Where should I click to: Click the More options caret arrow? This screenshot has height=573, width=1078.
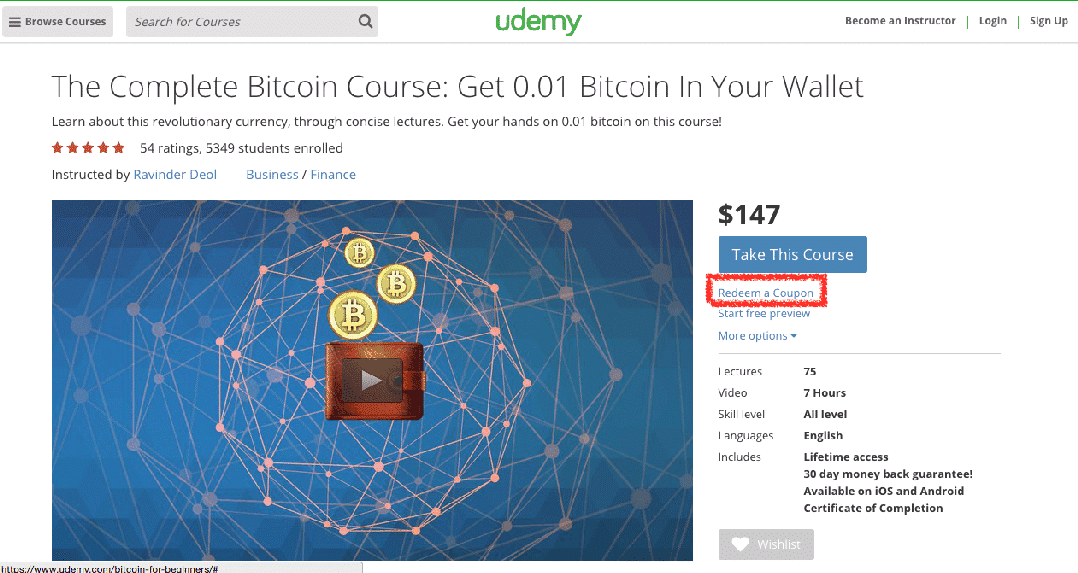(793, 336)
